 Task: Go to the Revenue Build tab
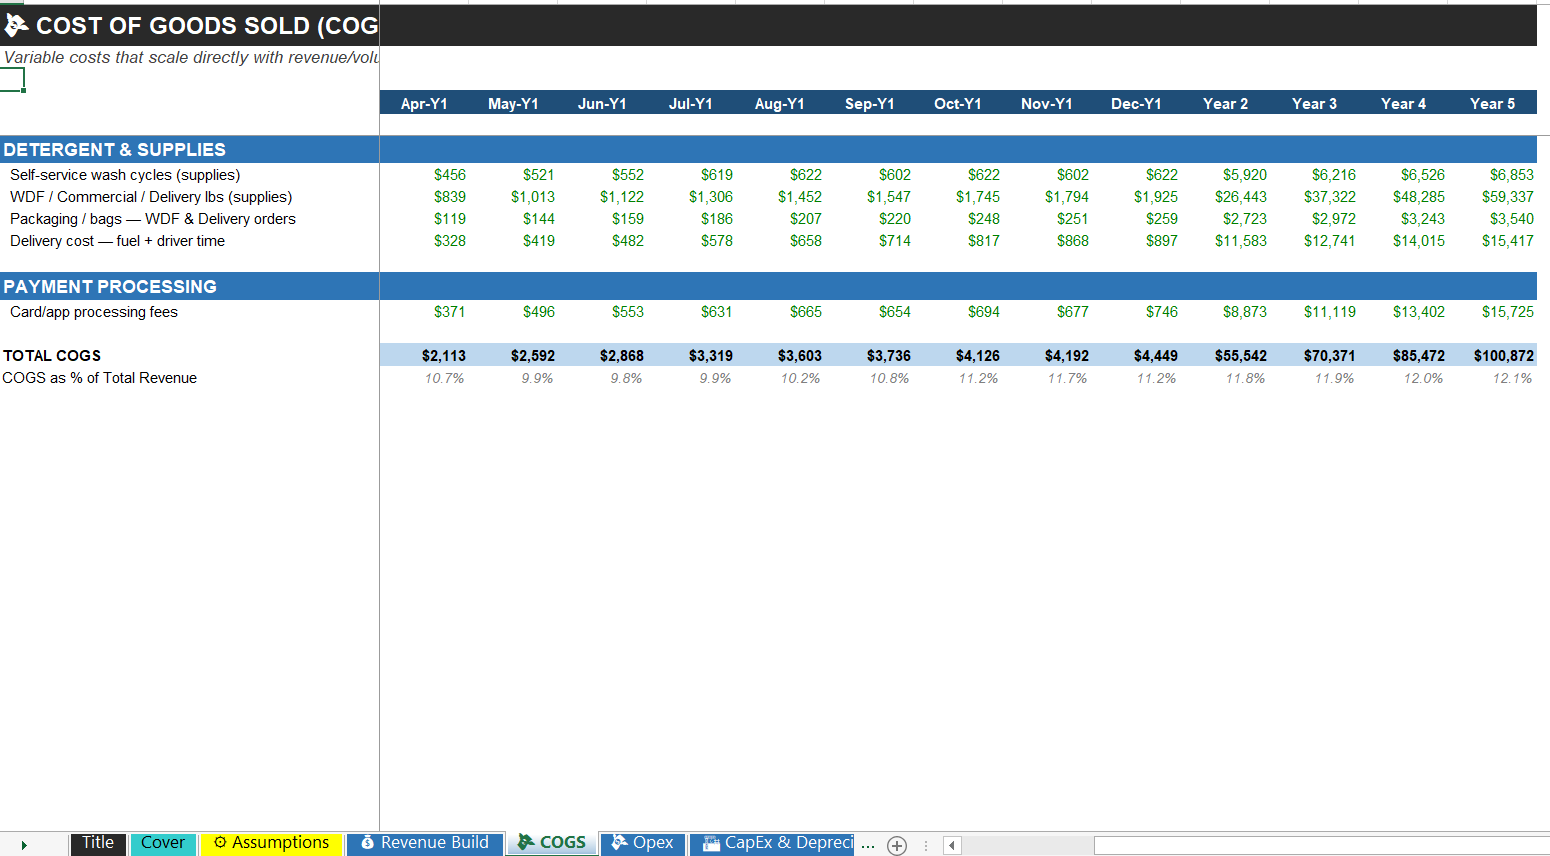point(425,843)
